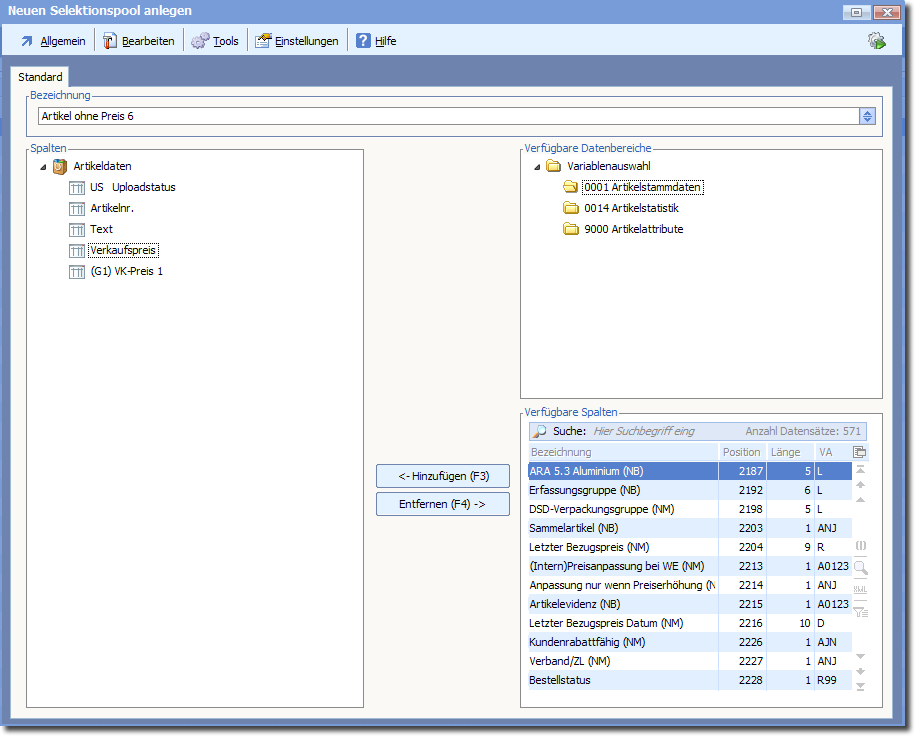The image size is (915, 736).
Task: Click the column icon next to Artikelnr.
Action: click(77, 209)
